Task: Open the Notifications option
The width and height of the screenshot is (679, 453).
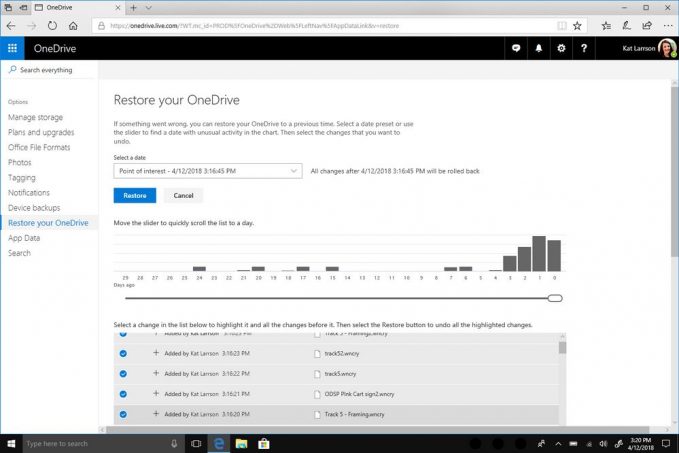Action: point(29,193)
